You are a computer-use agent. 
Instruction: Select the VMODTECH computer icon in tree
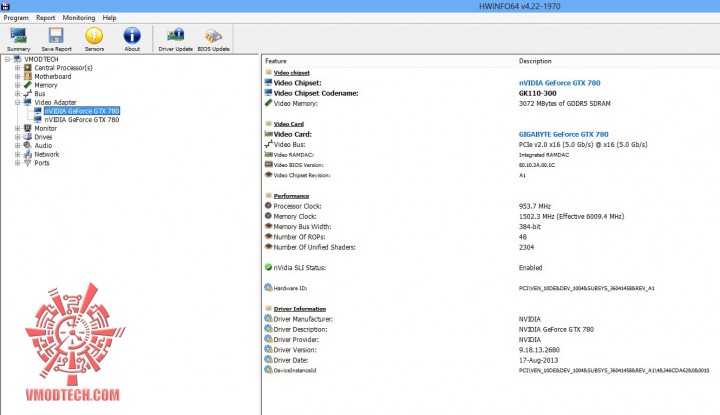tap(17, 59)
